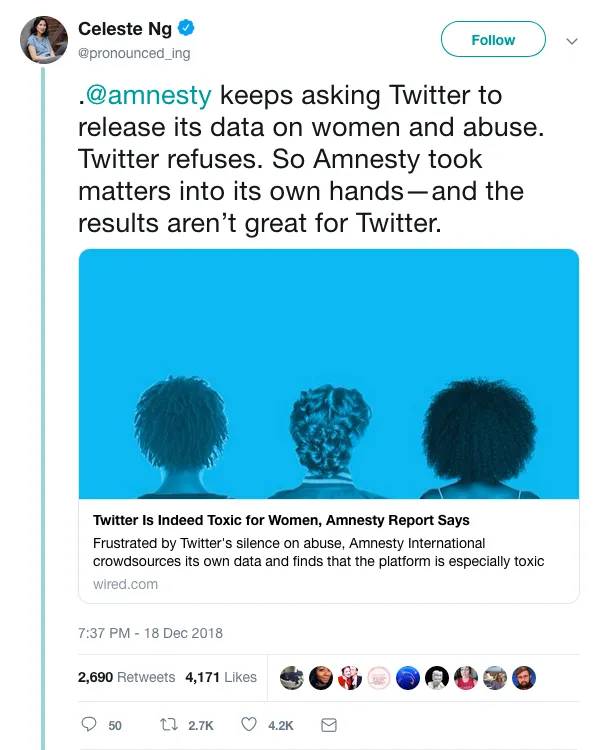
Task: Open the Celeste Ng display name
Action: (x=125, y=29)
